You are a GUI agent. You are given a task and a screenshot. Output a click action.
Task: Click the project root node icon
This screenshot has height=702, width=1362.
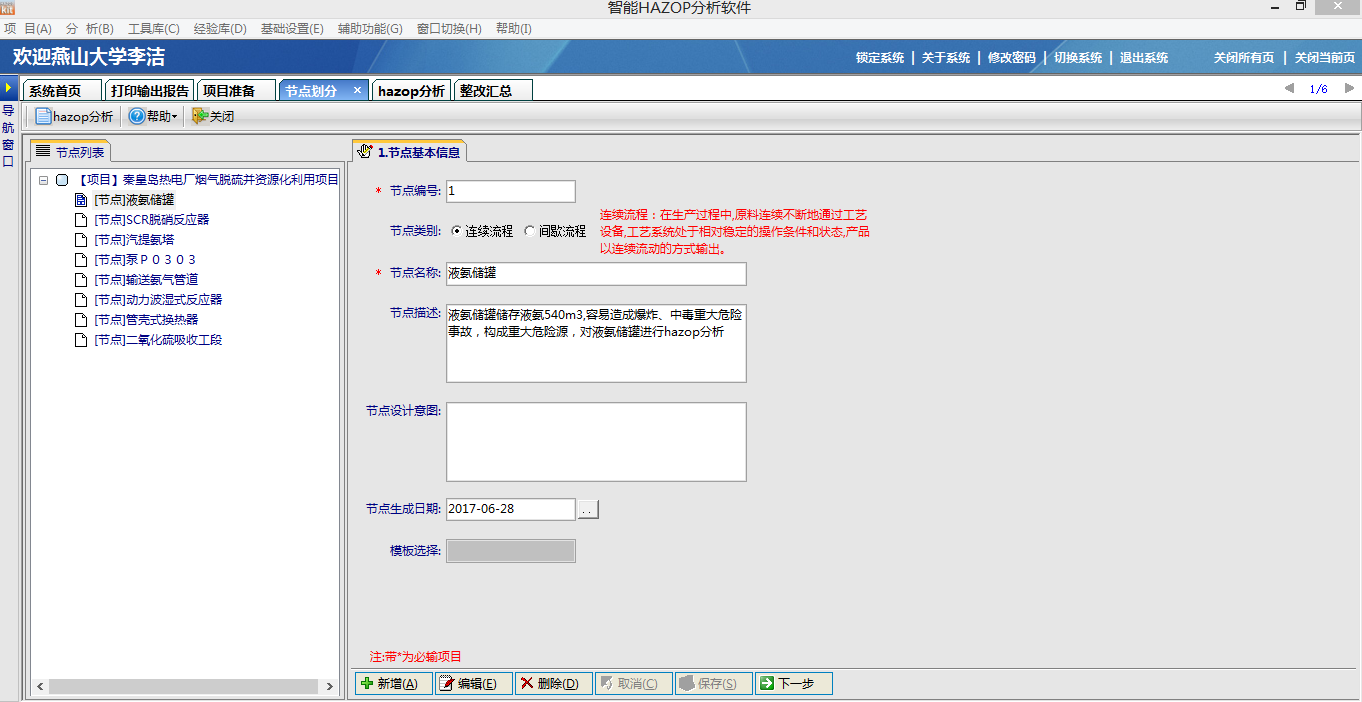point(62,180)
